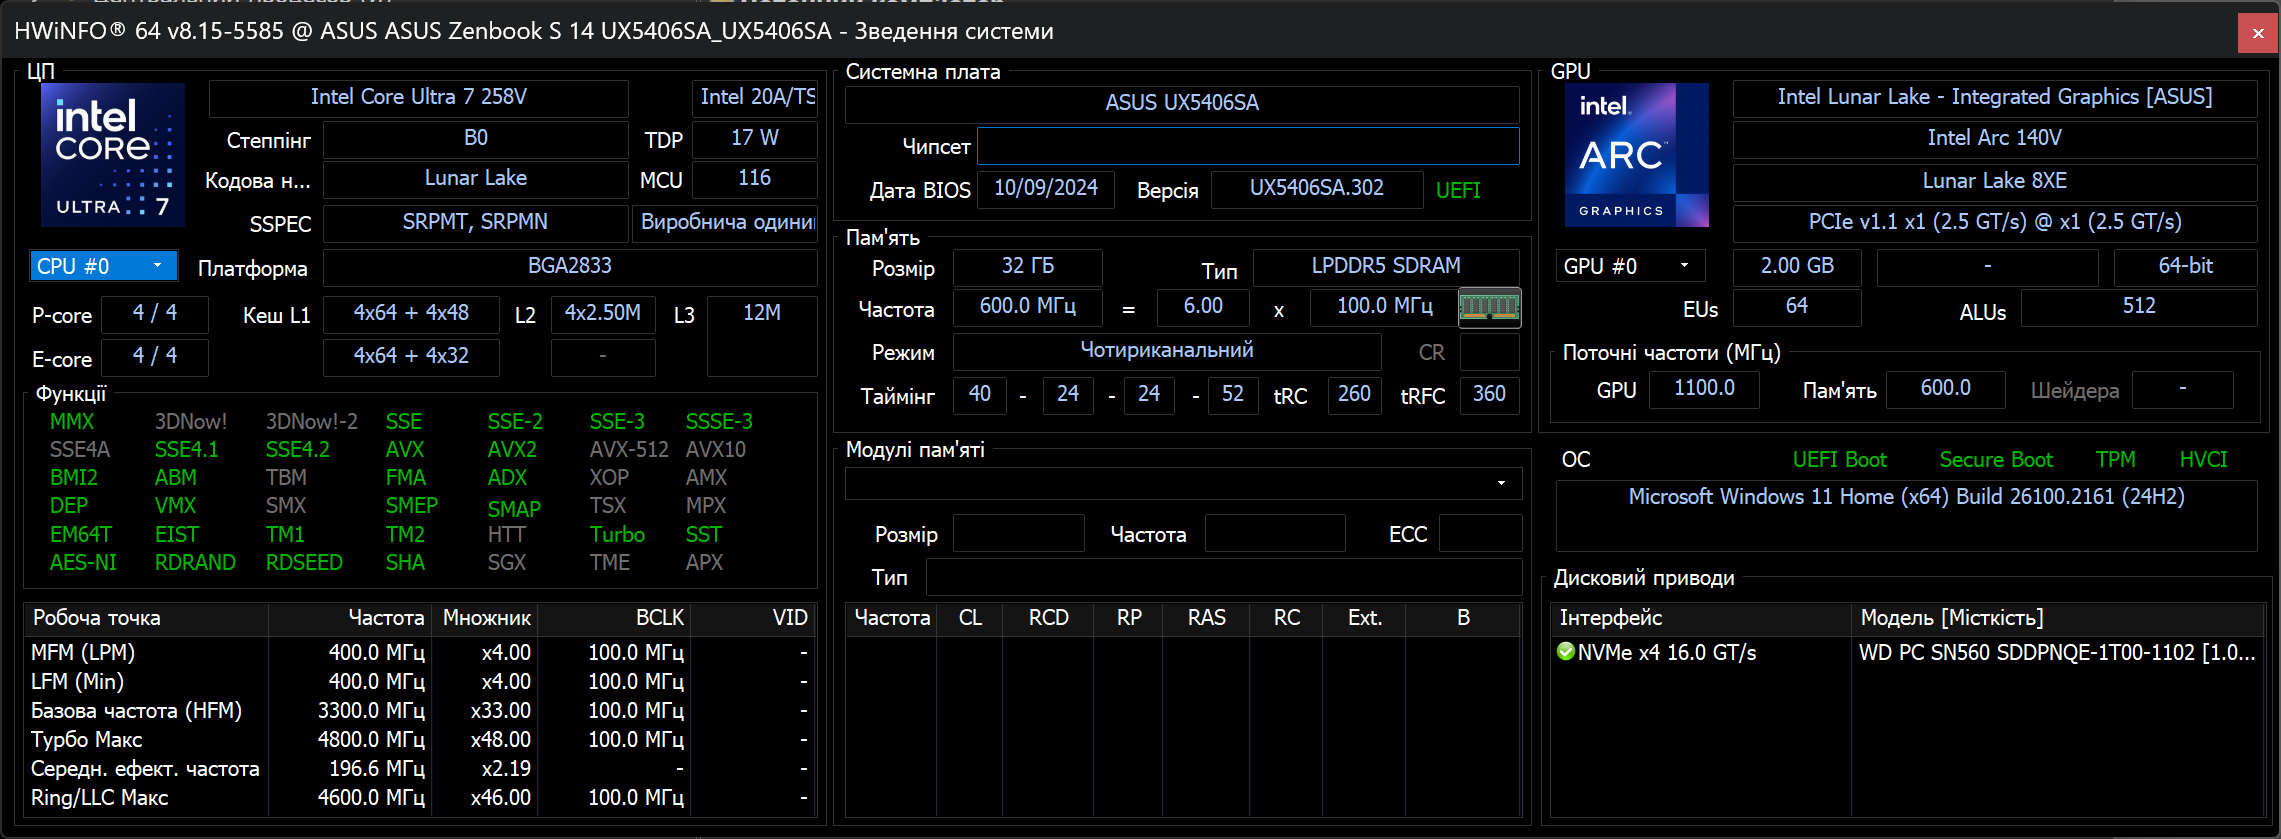Click the memory module chip icon
This screenshot has width=2281, height=839.
tap(1490, 308)
